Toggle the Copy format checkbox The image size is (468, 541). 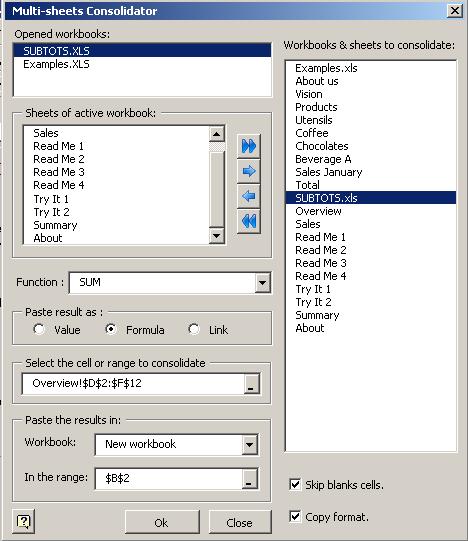point(295,517)
